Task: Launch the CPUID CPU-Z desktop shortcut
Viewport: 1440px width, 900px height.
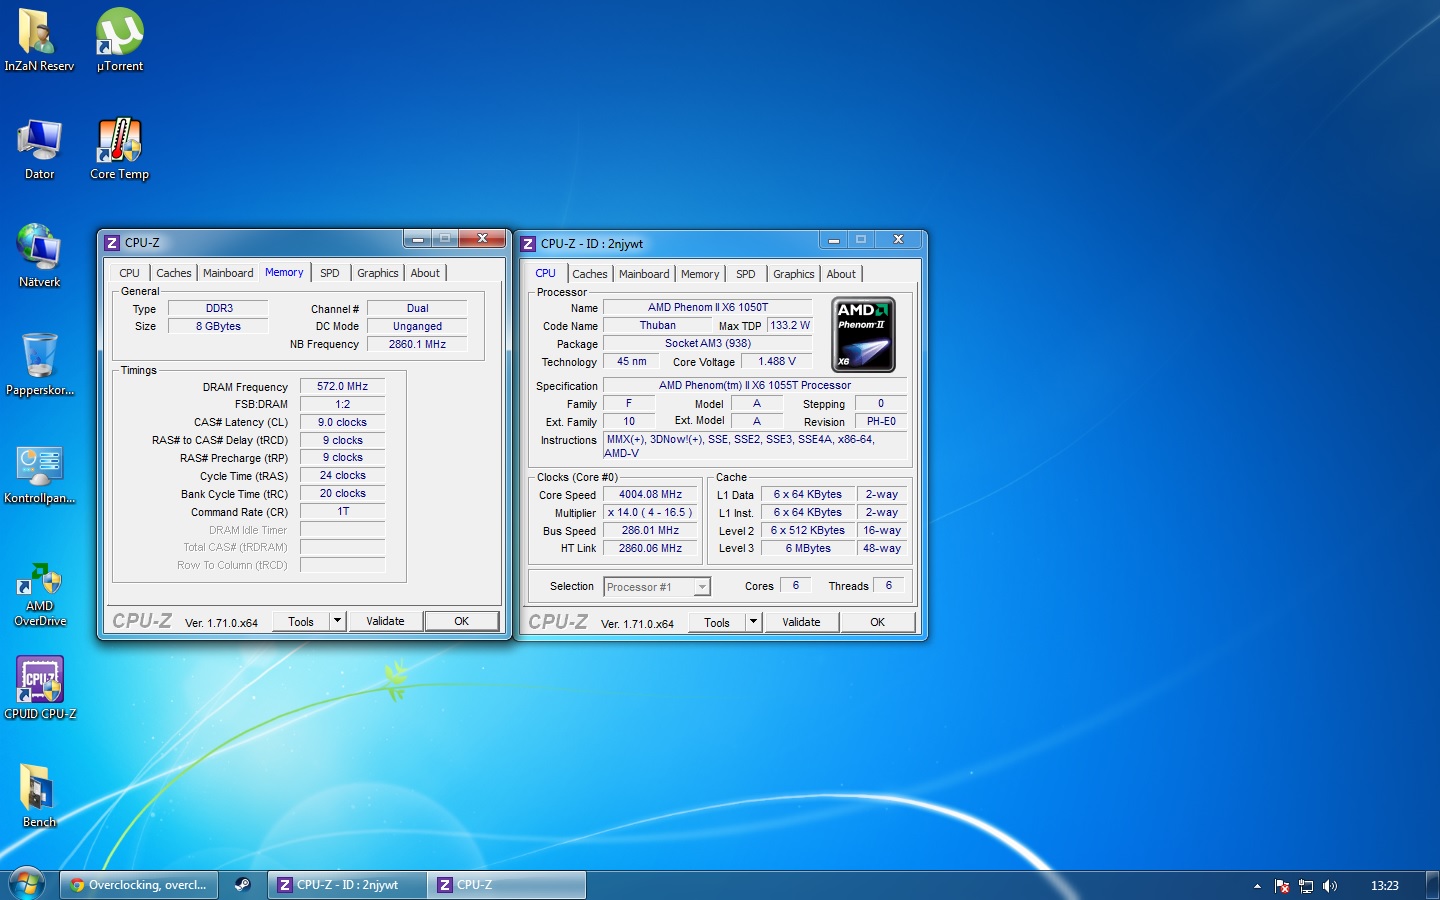Action: coord(39,688)
